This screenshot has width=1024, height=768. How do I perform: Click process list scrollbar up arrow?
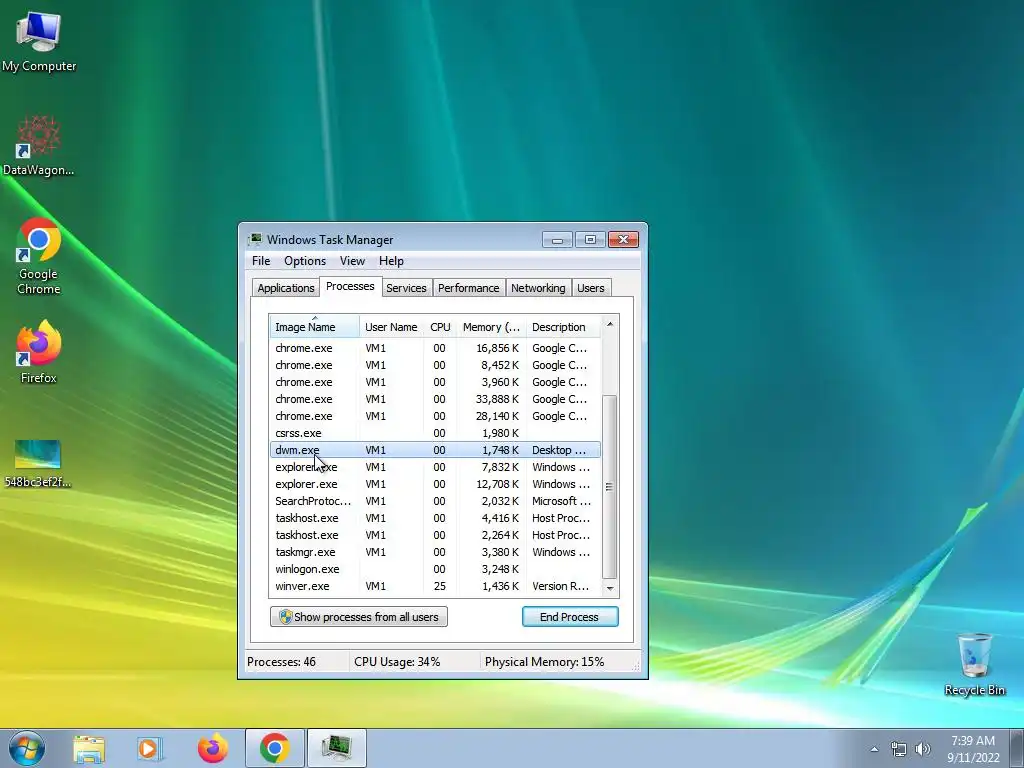click(x=609, y=324)
